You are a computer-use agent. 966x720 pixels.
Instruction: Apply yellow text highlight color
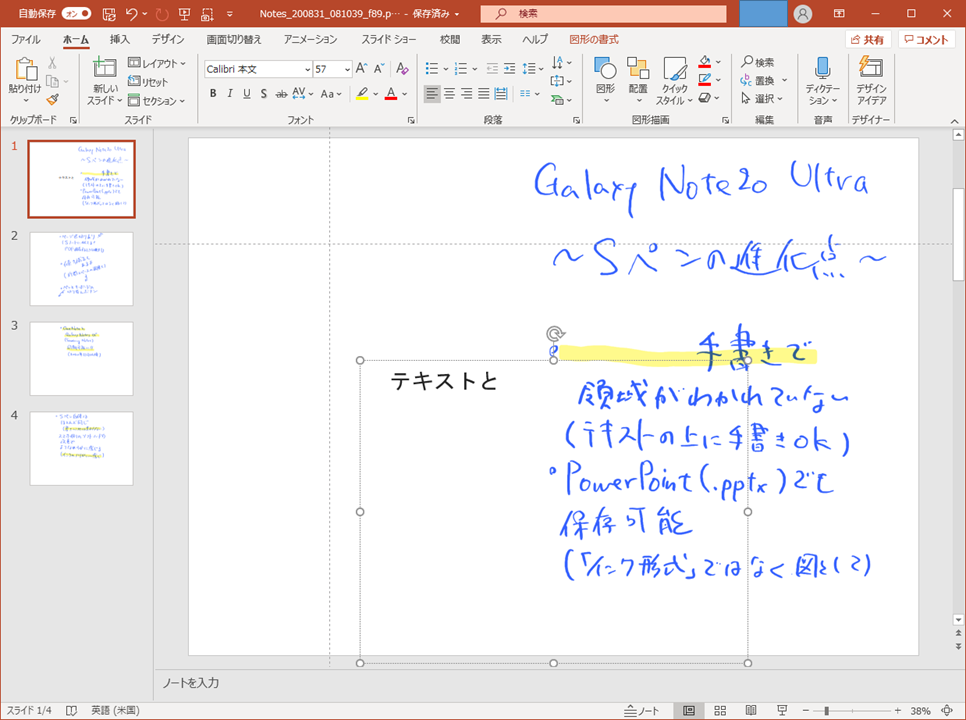tap(362, 94)
